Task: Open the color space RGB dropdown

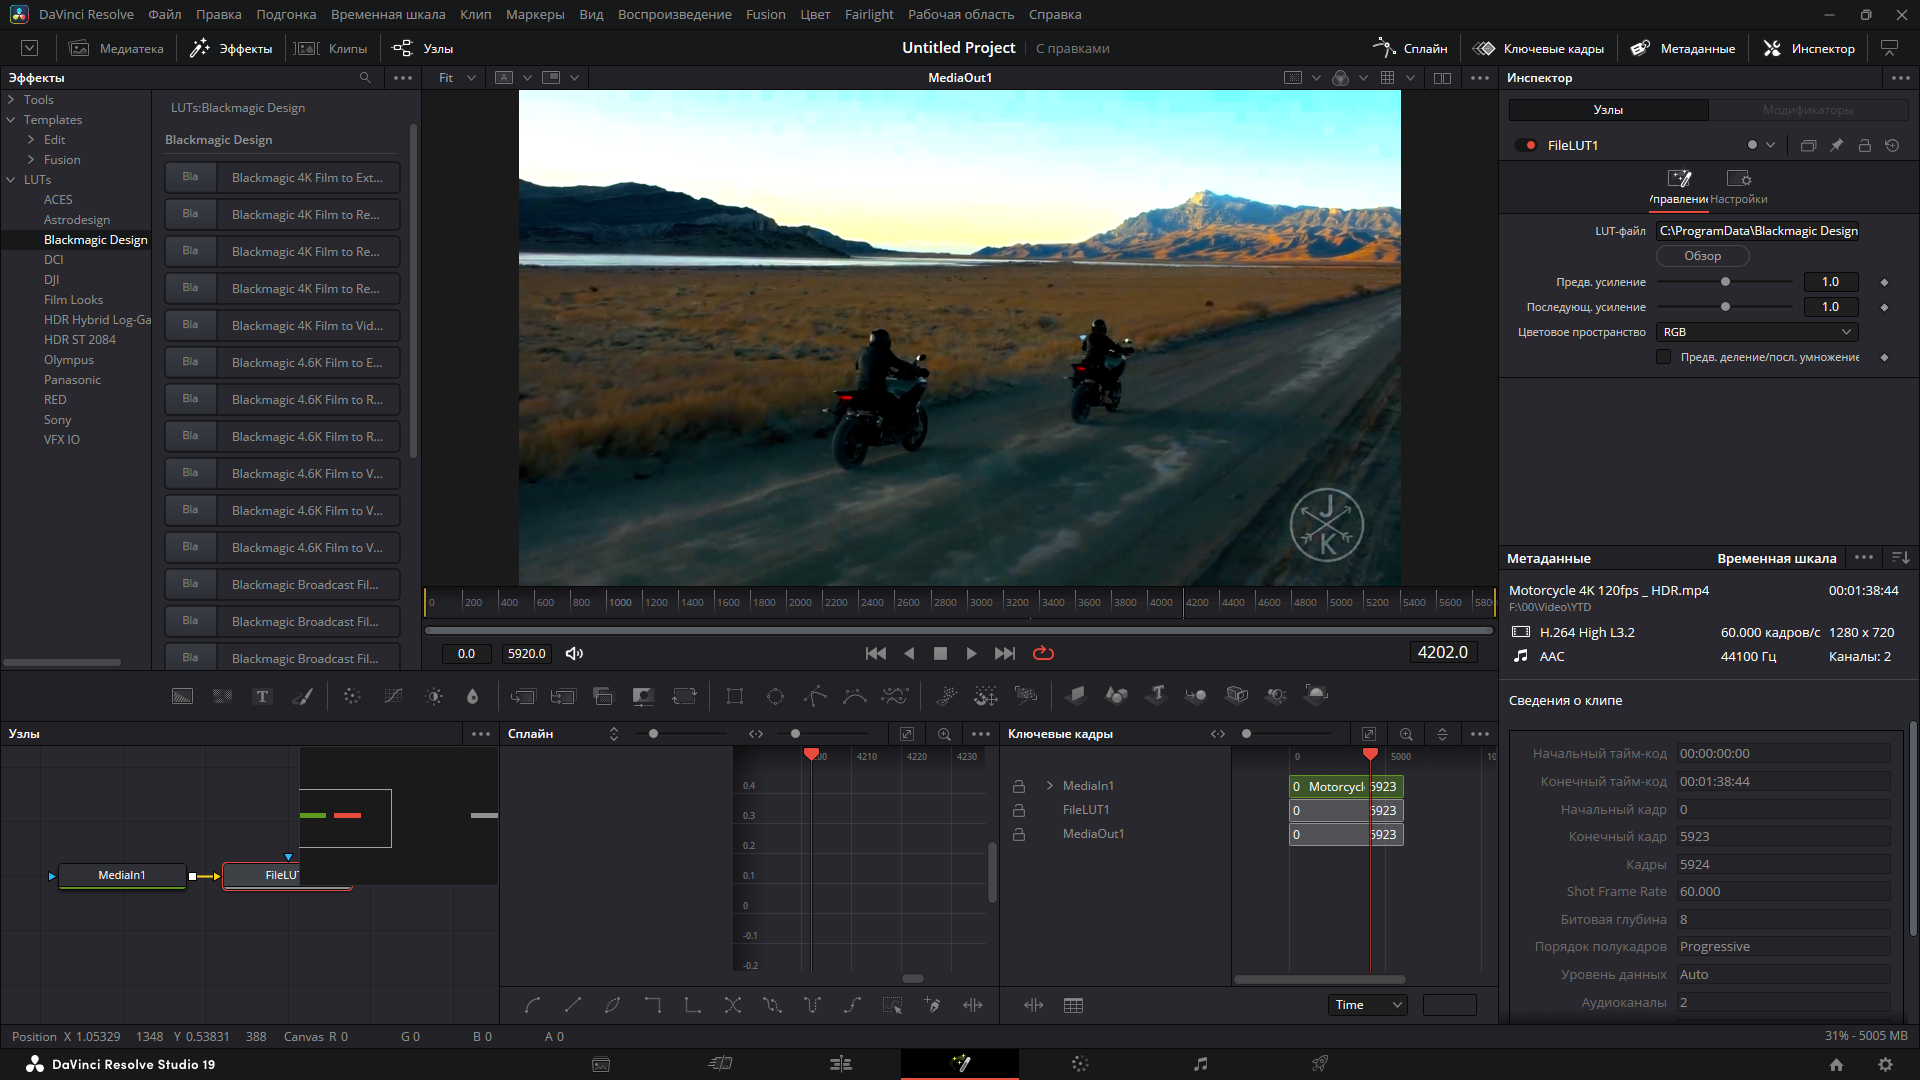Action: (1757, 332)
